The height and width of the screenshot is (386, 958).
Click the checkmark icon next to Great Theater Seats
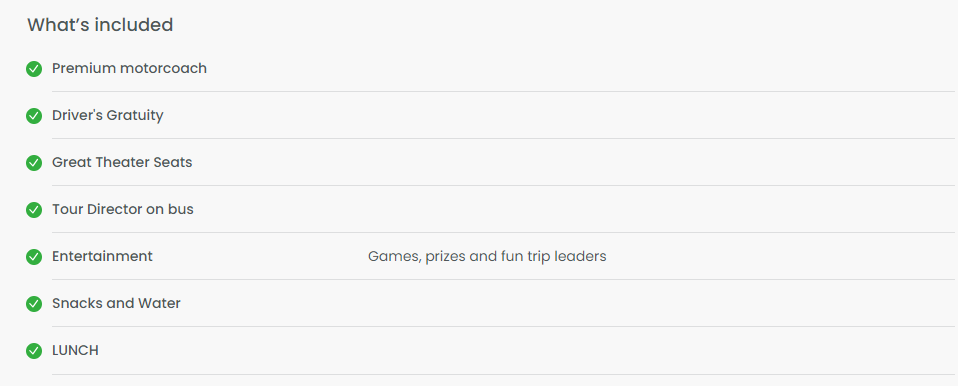(34, 163)
